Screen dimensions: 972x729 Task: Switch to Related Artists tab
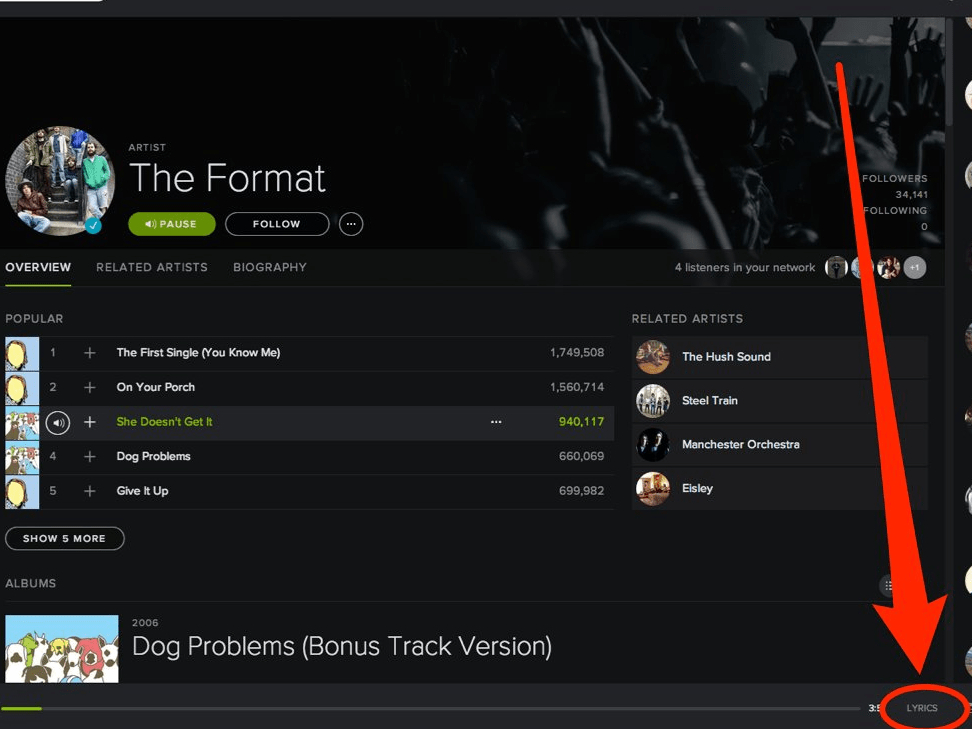point(152,267)
